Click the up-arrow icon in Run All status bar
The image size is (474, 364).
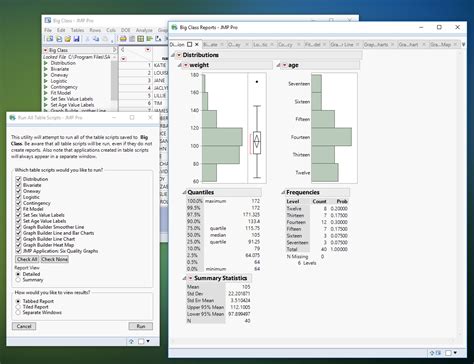(131, 341)
